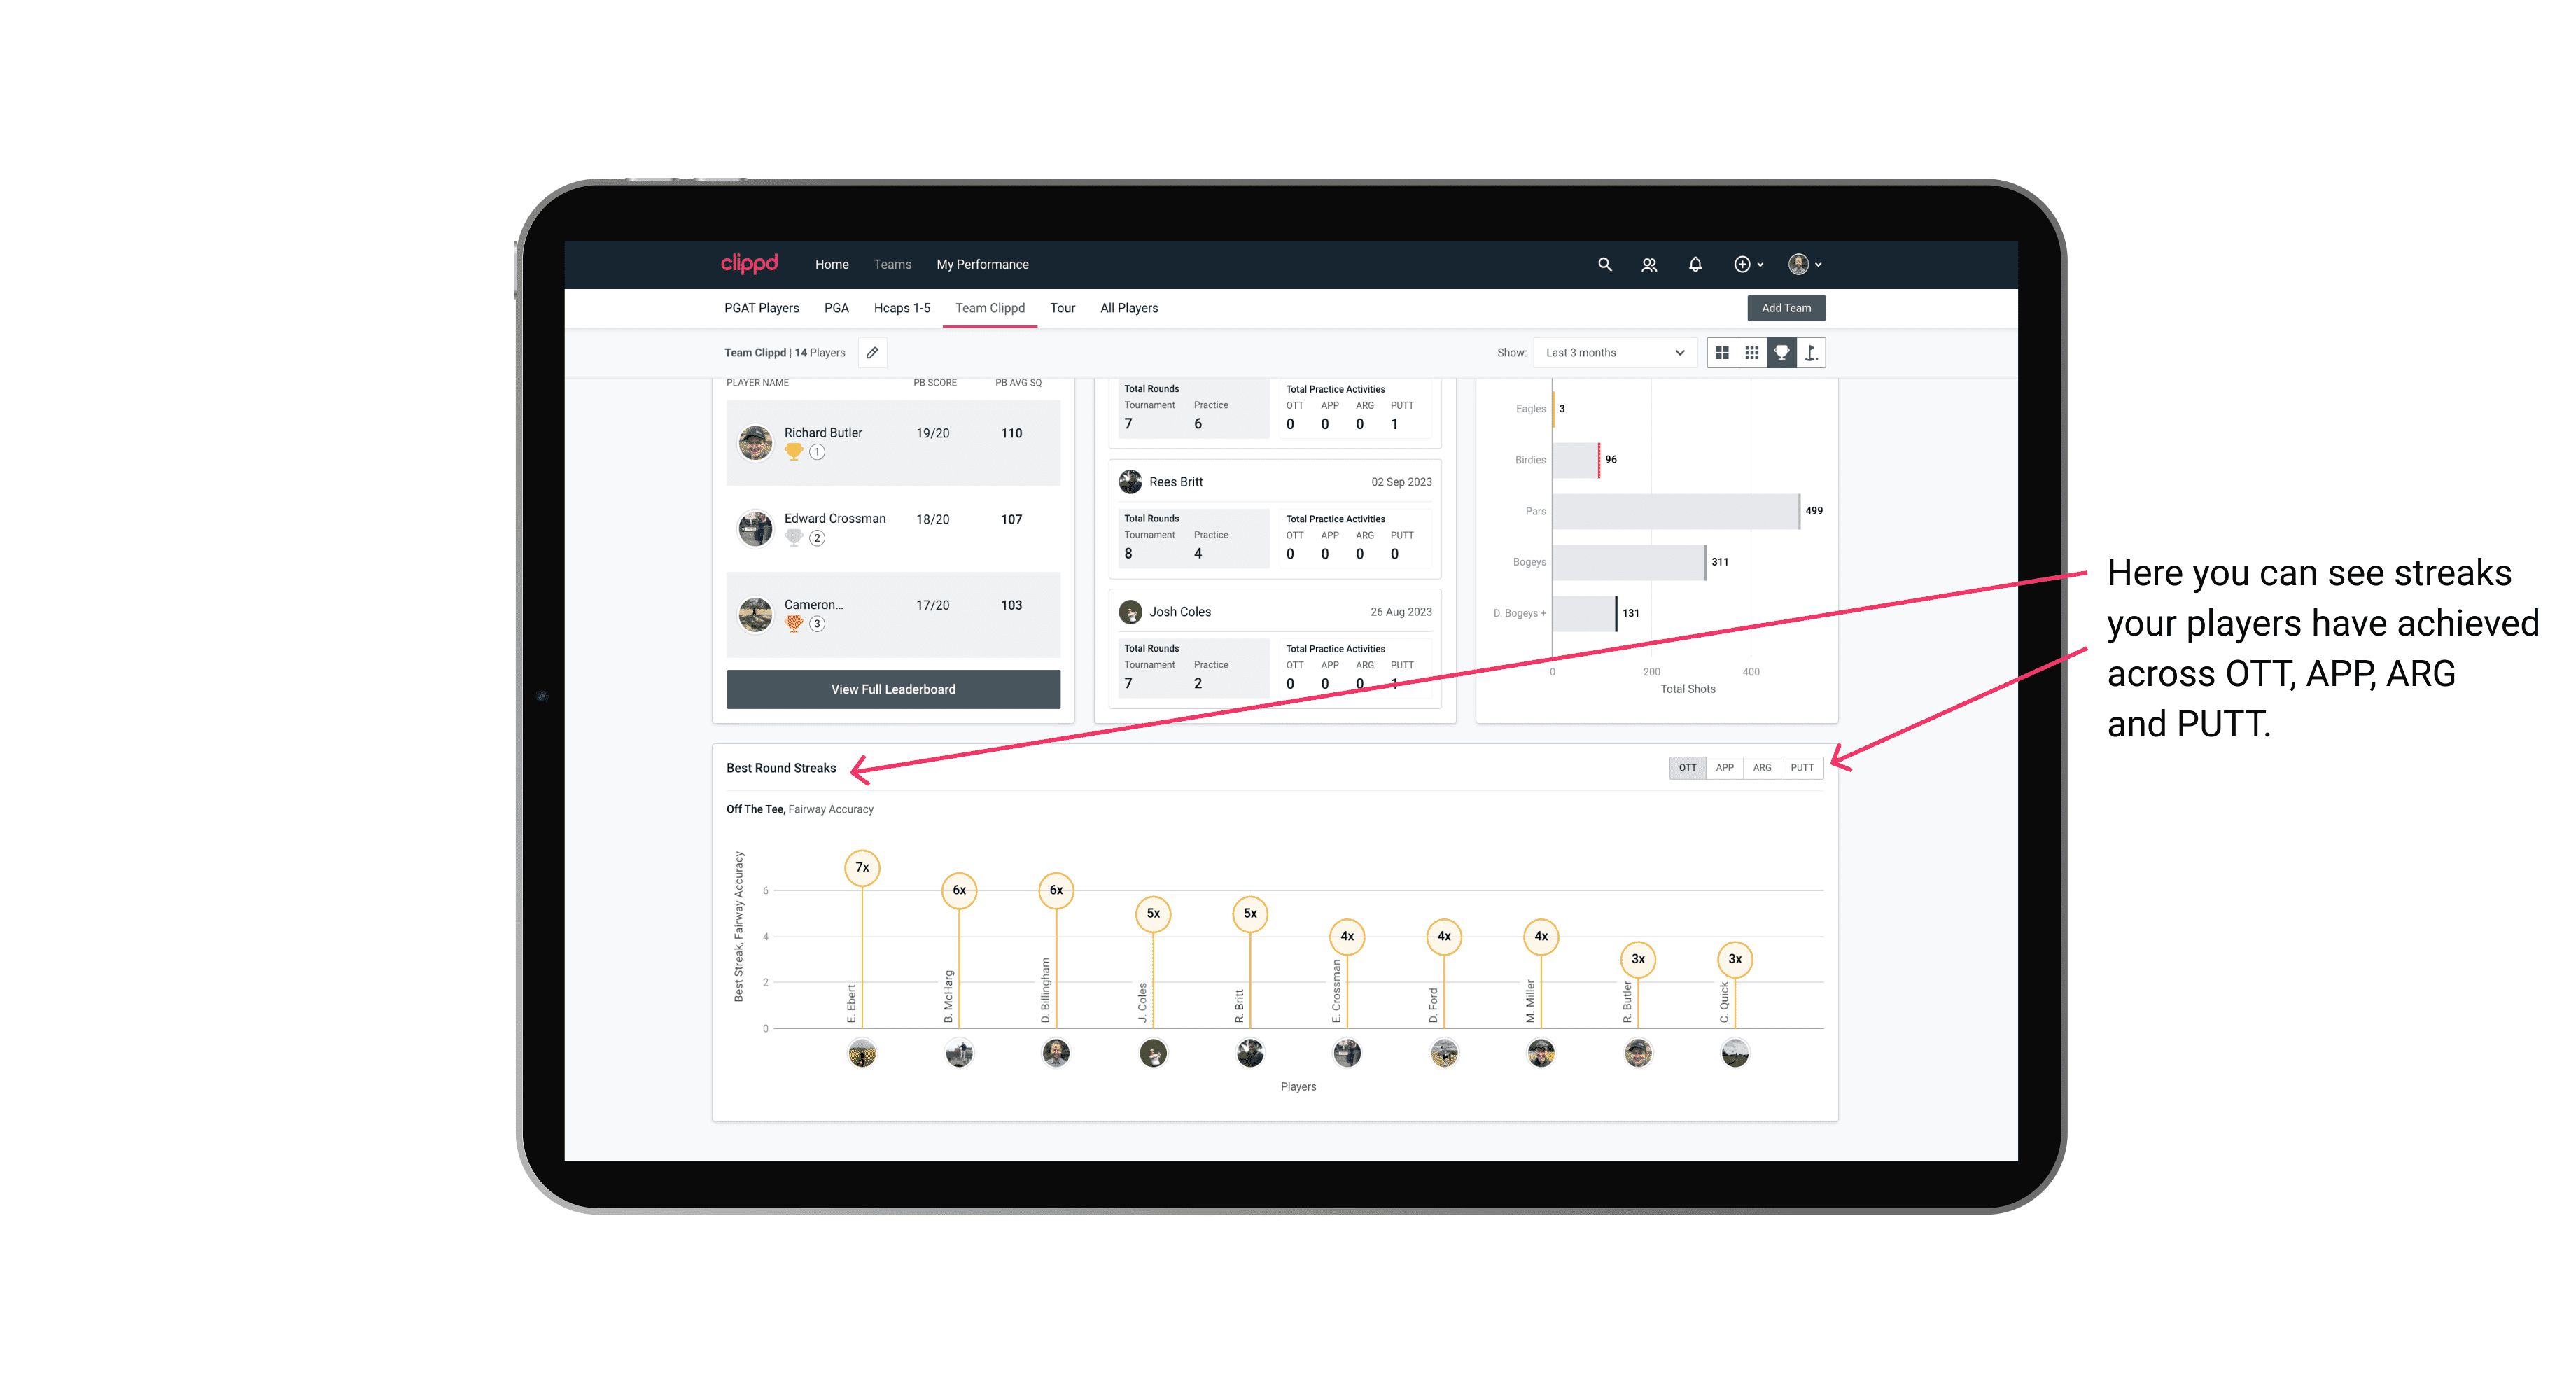Click the View Full Leaderboard button
Viewport: 2576px width, 1386px height.
click(892, 688)
